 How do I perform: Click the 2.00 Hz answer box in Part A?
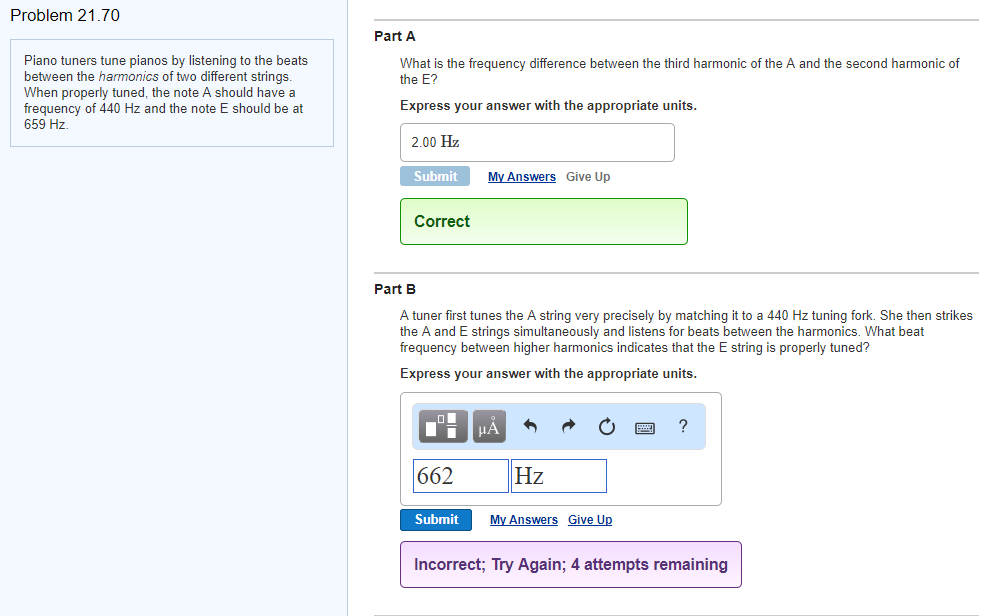coord(537,142)
